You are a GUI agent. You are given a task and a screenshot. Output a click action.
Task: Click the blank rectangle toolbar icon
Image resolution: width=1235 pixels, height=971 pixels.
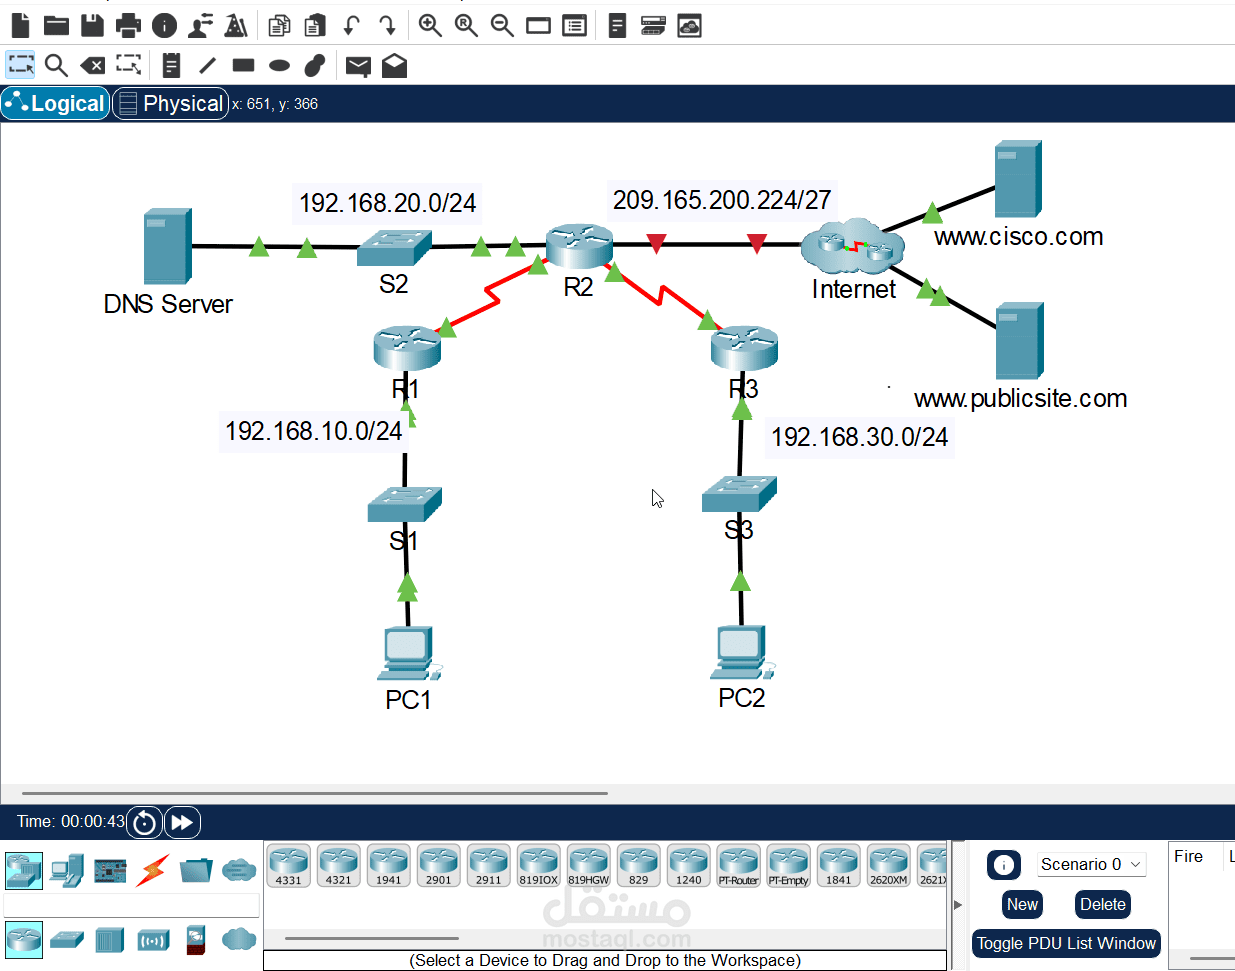(x=538, y=25)
